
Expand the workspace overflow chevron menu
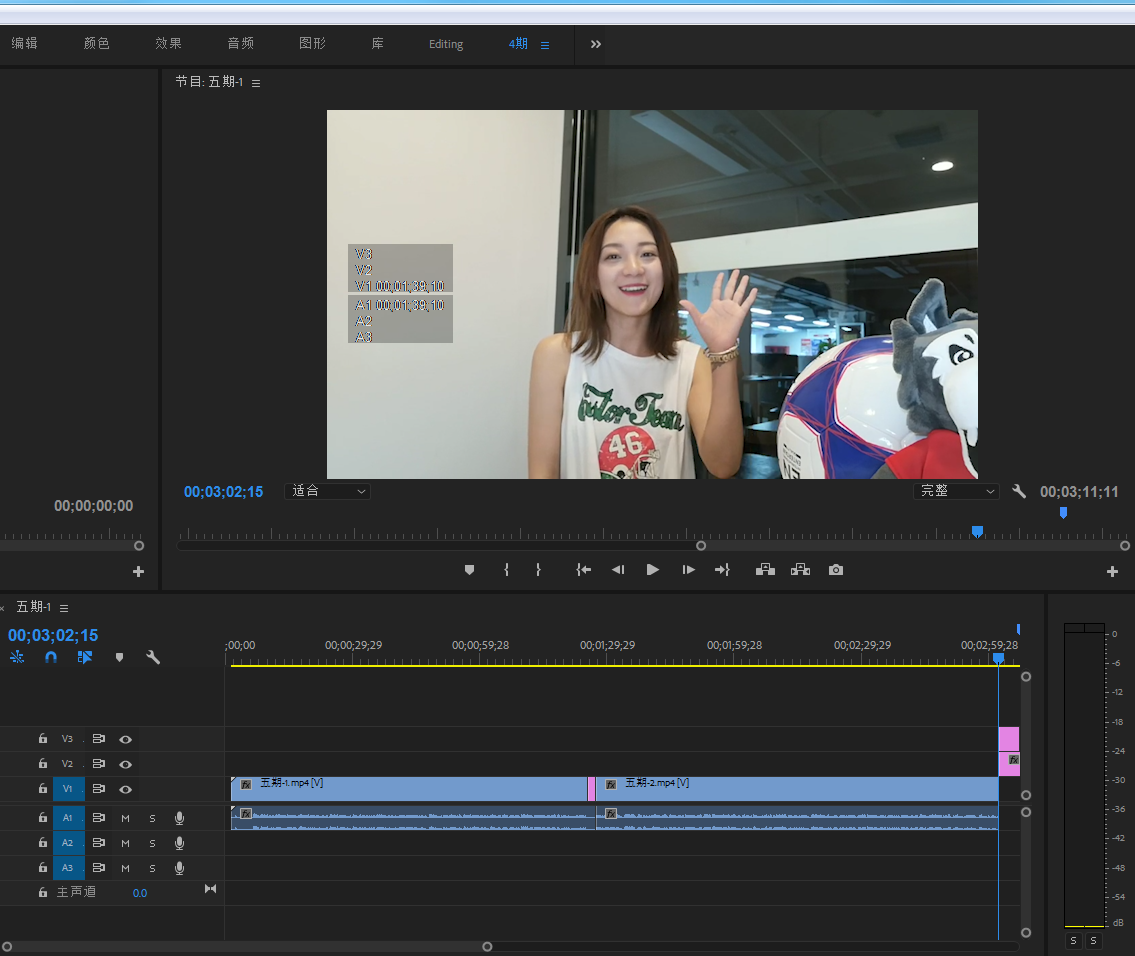(x=596, y=44)
